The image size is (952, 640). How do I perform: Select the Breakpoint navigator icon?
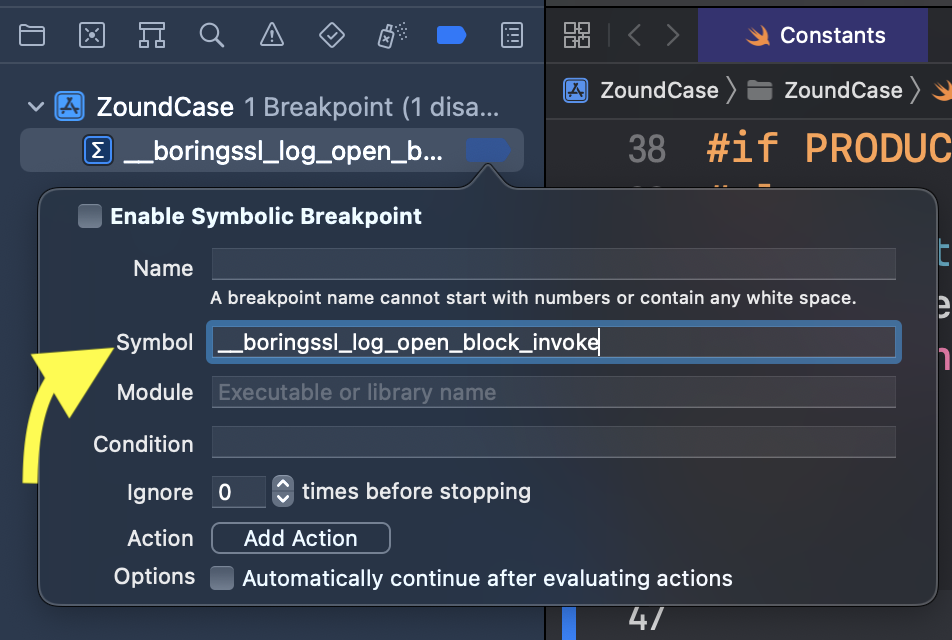(x=451, y=36)
